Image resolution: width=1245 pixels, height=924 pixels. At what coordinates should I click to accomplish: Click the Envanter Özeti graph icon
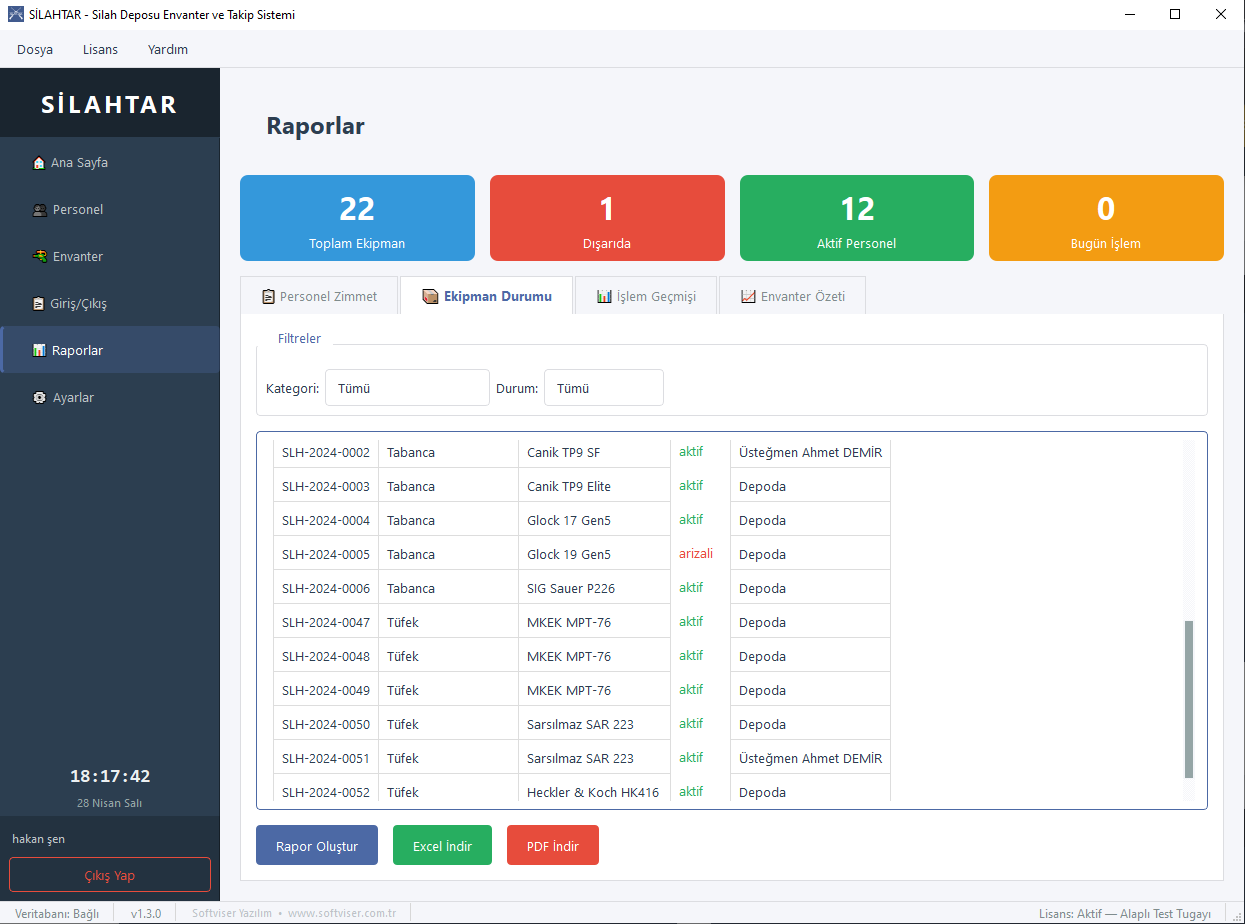(748, 297)
